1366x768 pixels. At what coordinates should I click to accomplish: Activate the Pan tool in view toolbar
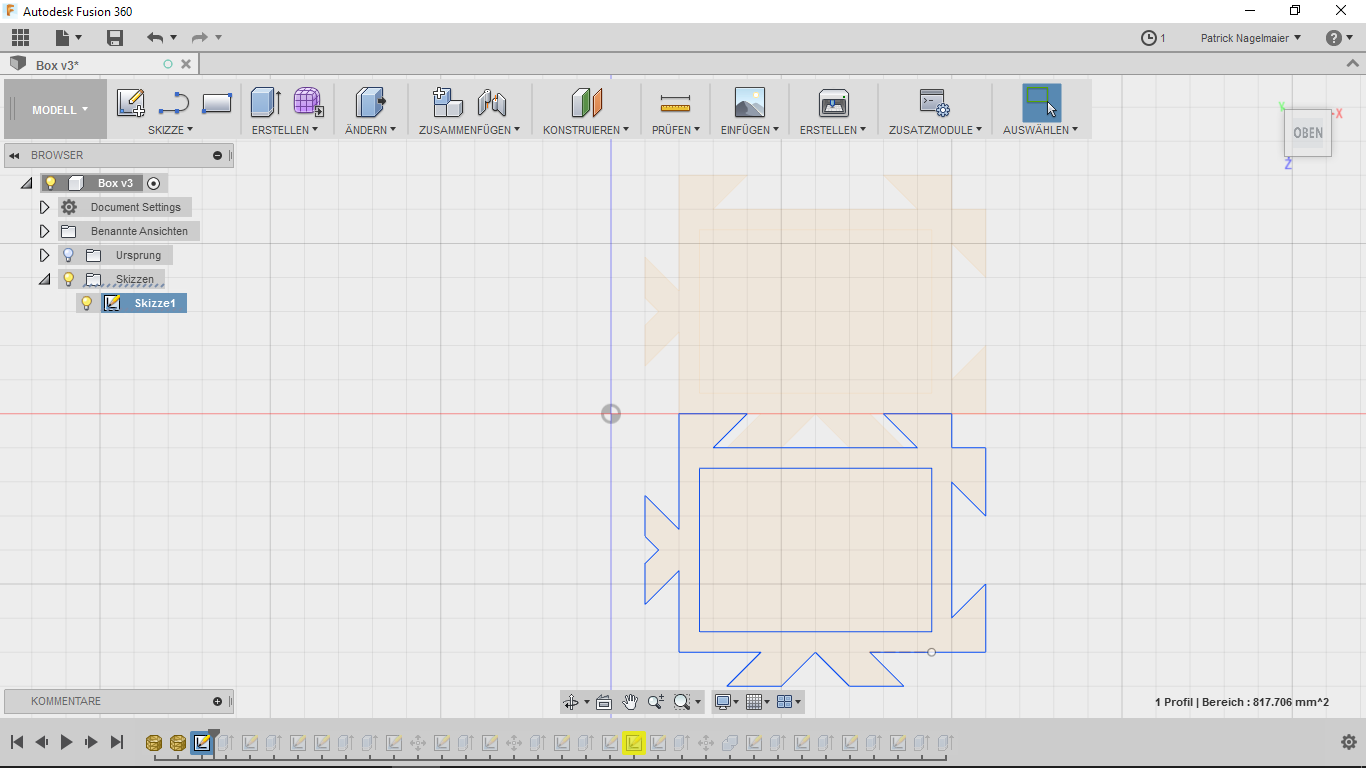pos(630,702)
